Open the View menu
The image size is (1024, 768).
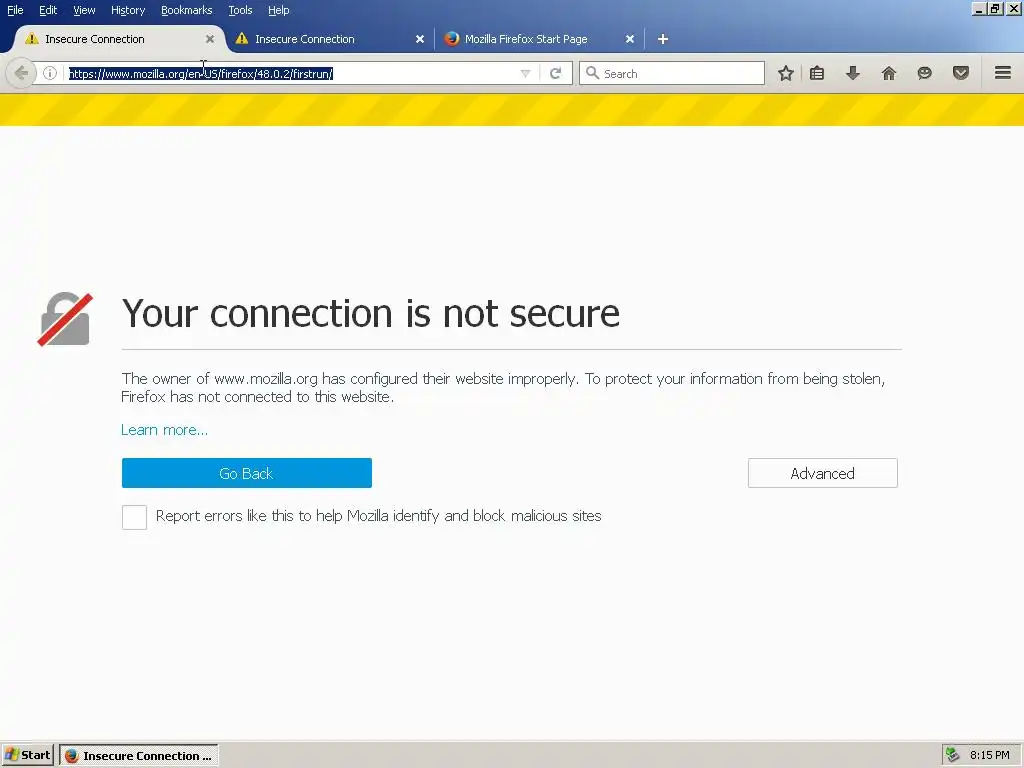pos(84,10)
